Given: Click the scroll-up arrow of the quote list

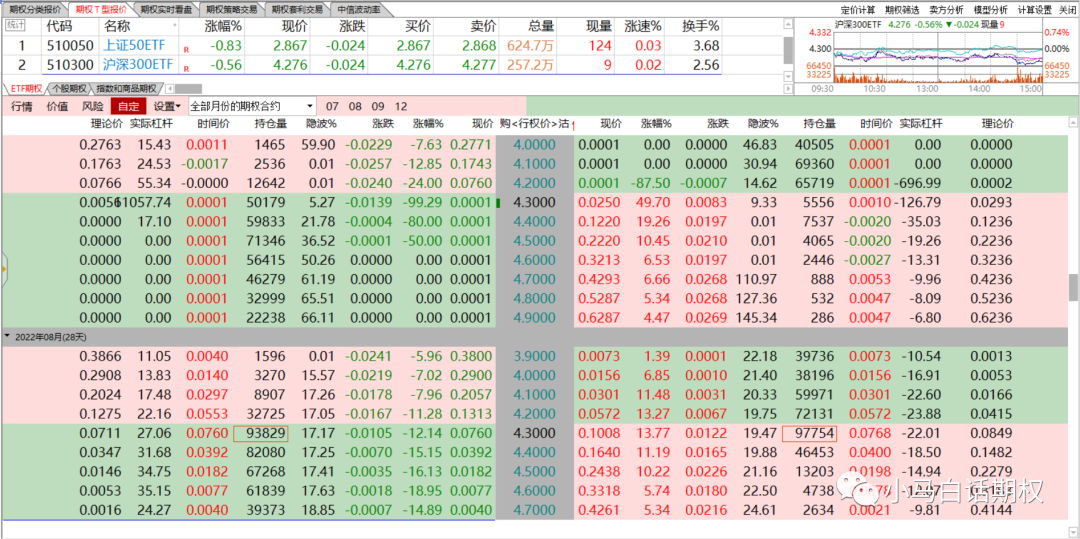Looking at the screenshot, I should [x=788, y=24].
